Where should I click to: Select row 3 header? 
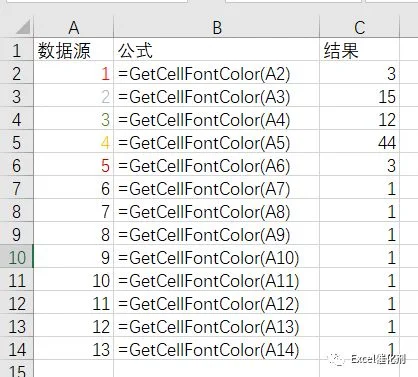point(17,95)
